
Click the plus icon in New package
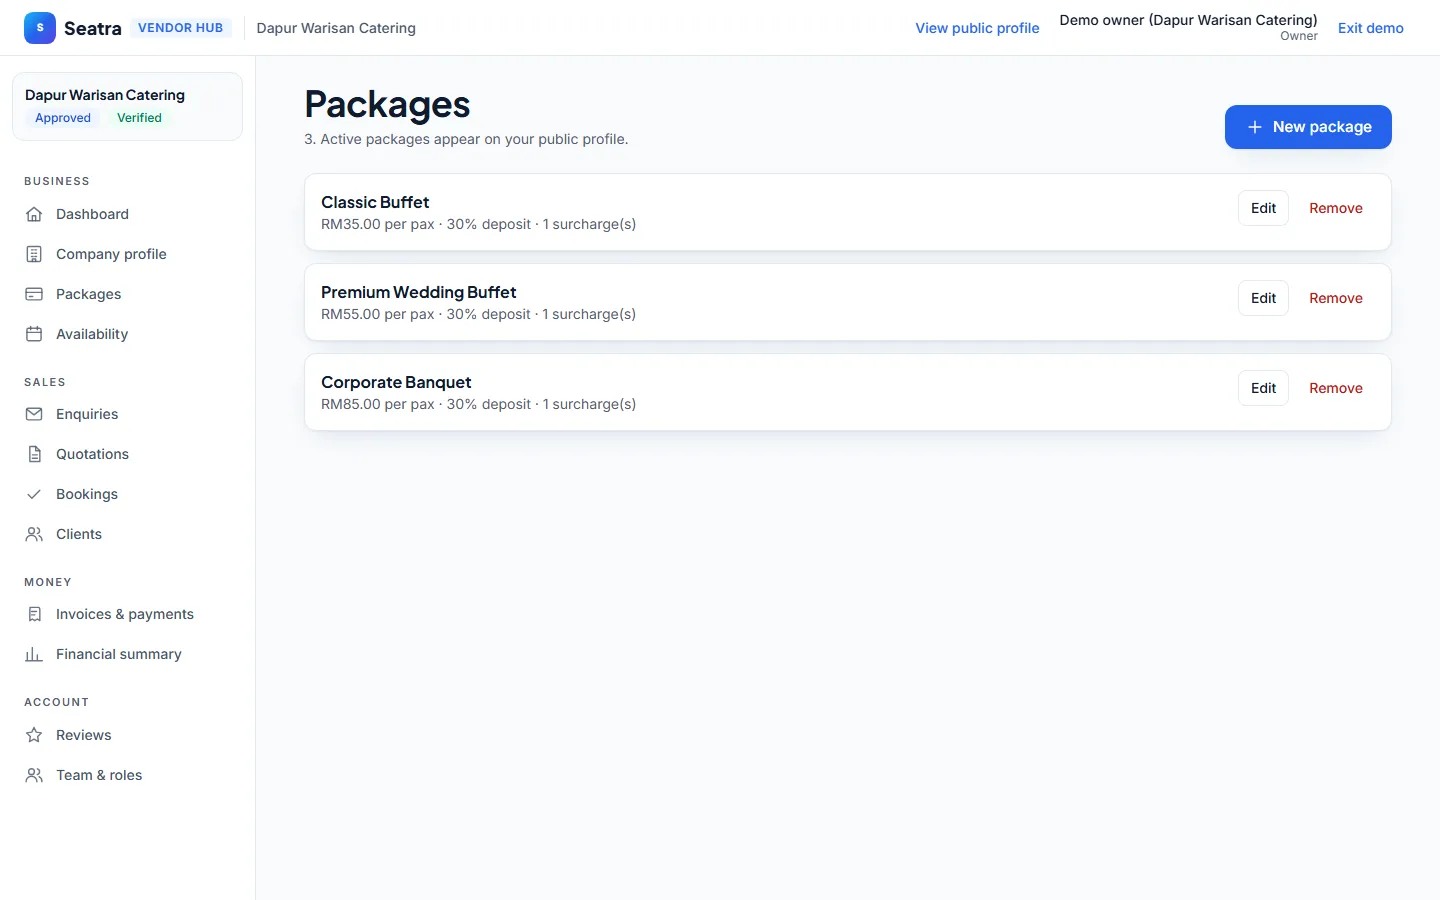point(1254,127)
